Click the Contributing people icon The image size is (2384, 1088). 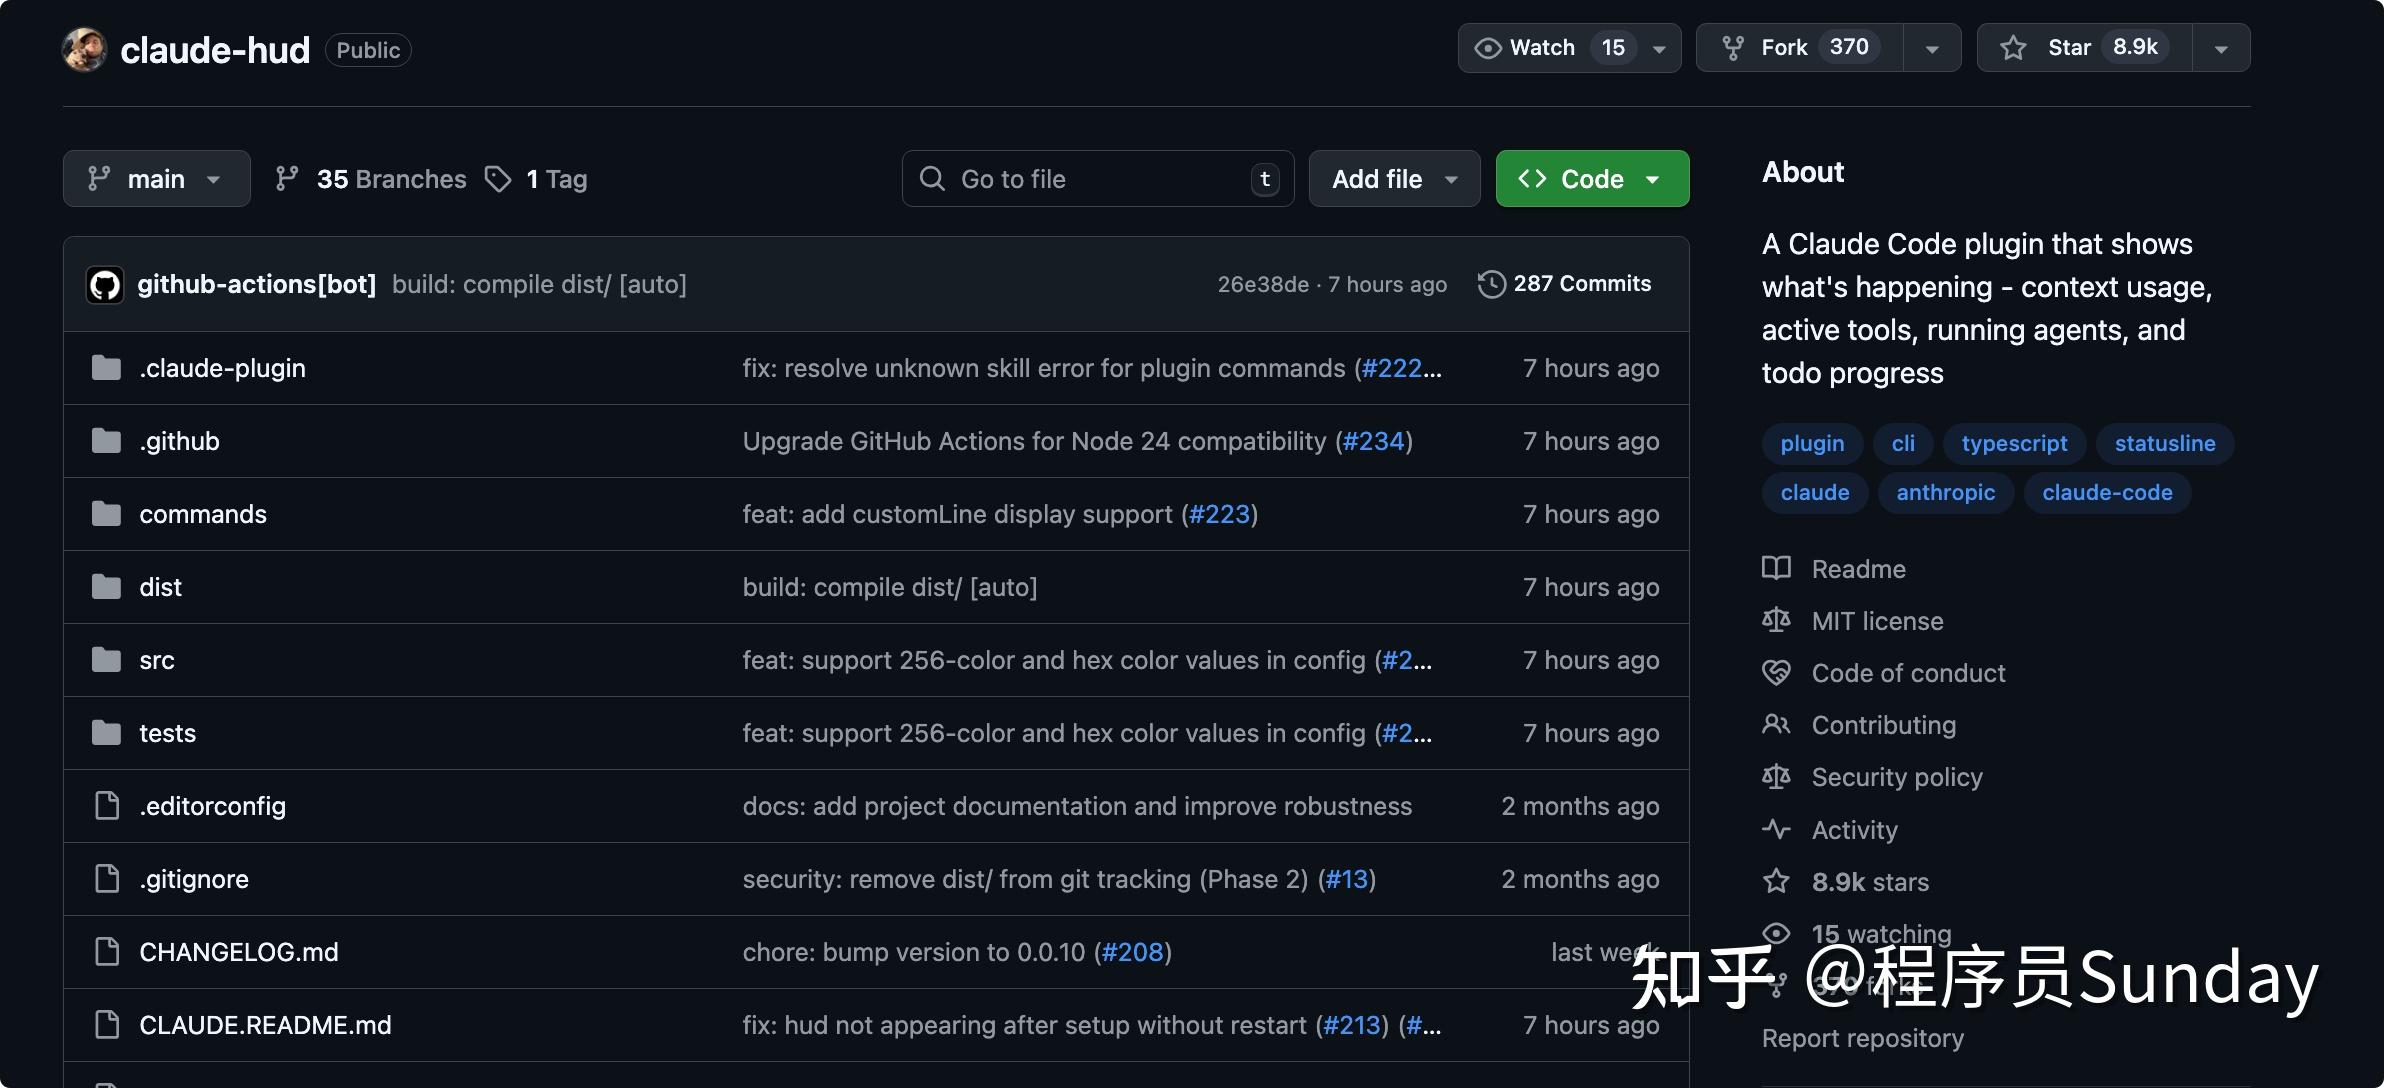(x=1776, y=724)
